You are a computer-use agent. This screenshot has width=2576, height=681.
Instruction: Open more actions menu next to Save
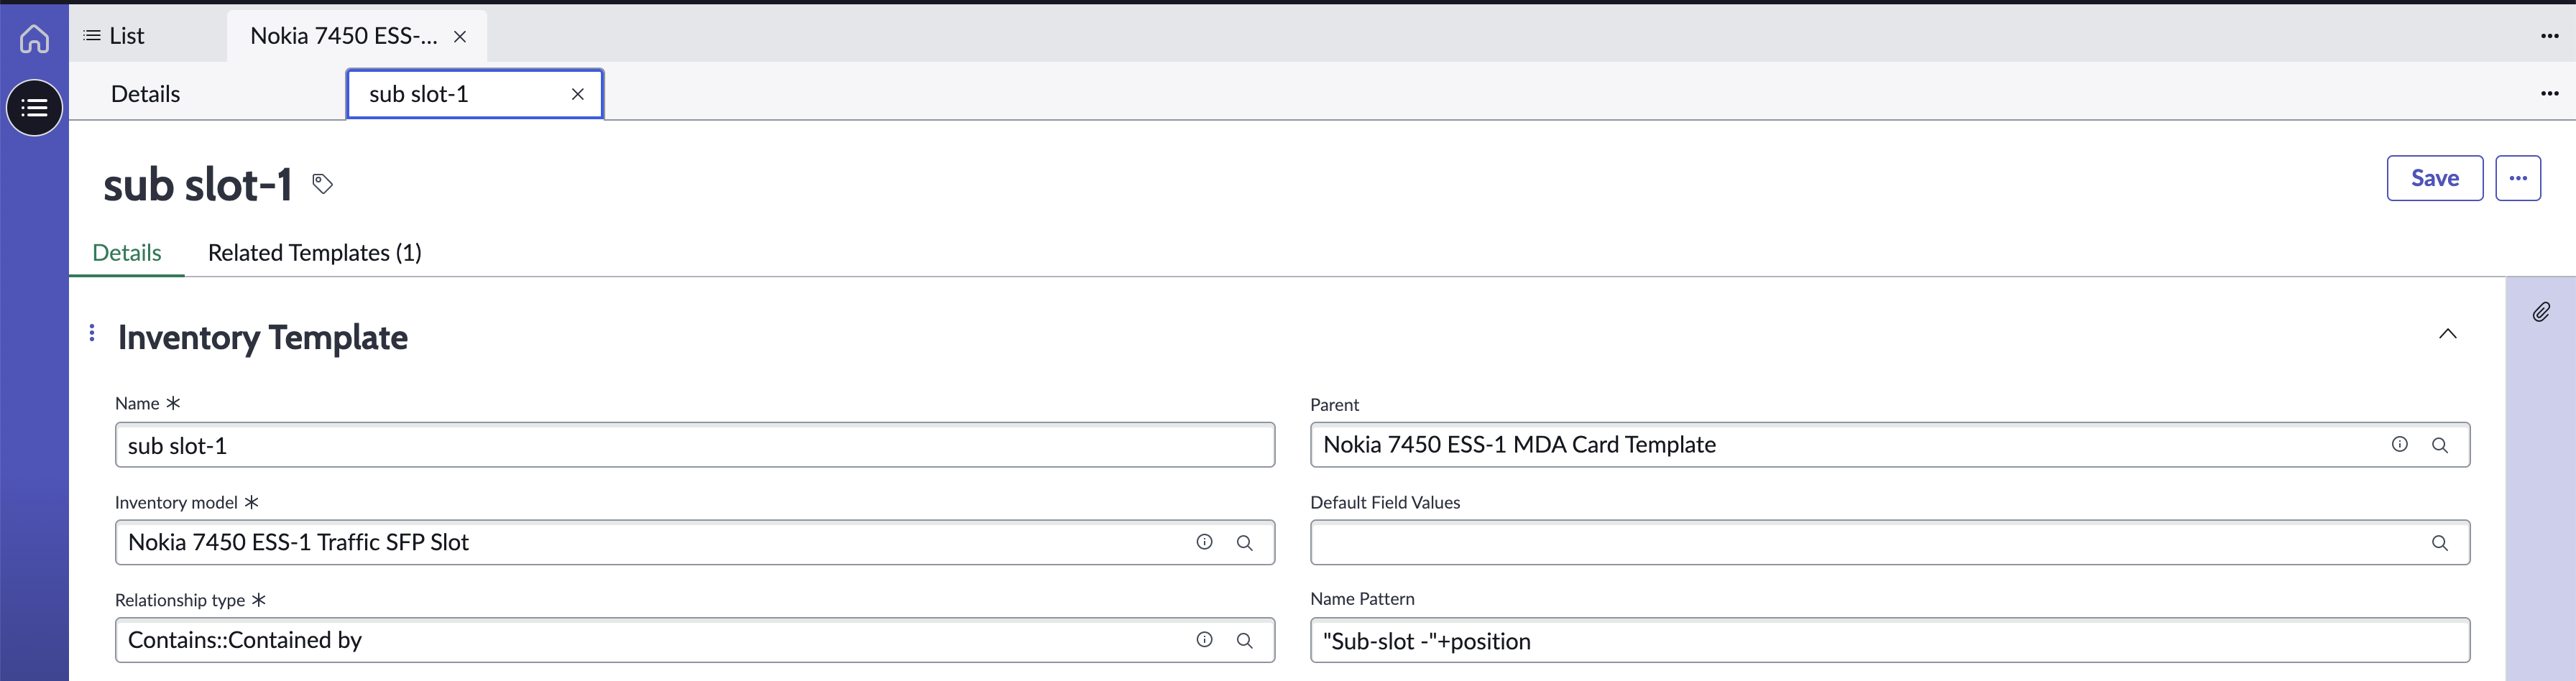pos(2517,178)
